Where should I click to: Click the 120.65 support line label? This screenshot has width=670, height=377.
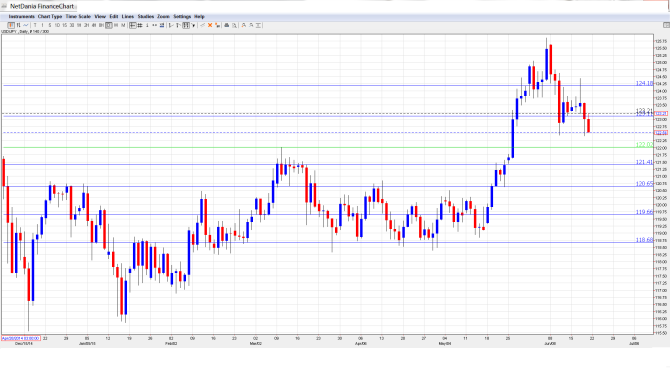tap(644, 184)
